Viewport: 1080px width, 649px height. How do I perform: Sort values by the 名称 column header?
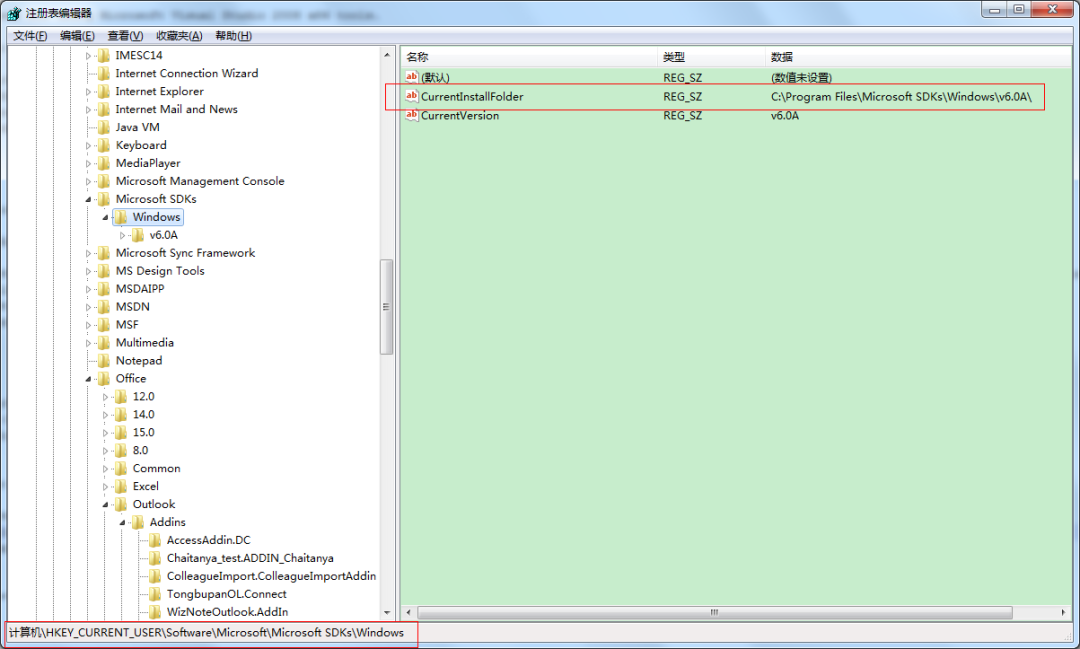[x=529, y=56]
